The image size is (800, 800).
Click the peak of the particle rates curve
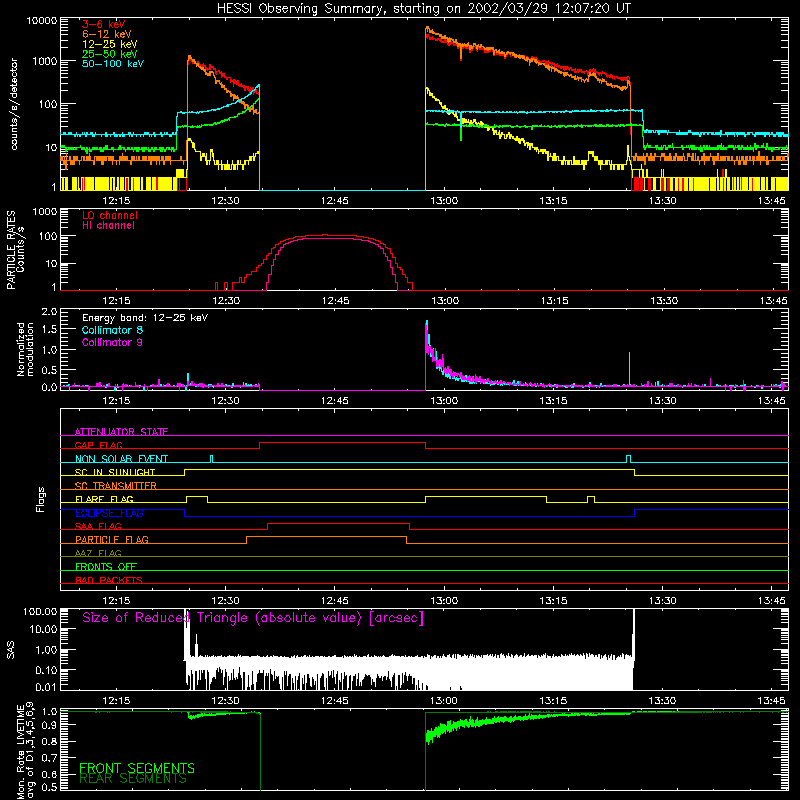coord(327,235)
